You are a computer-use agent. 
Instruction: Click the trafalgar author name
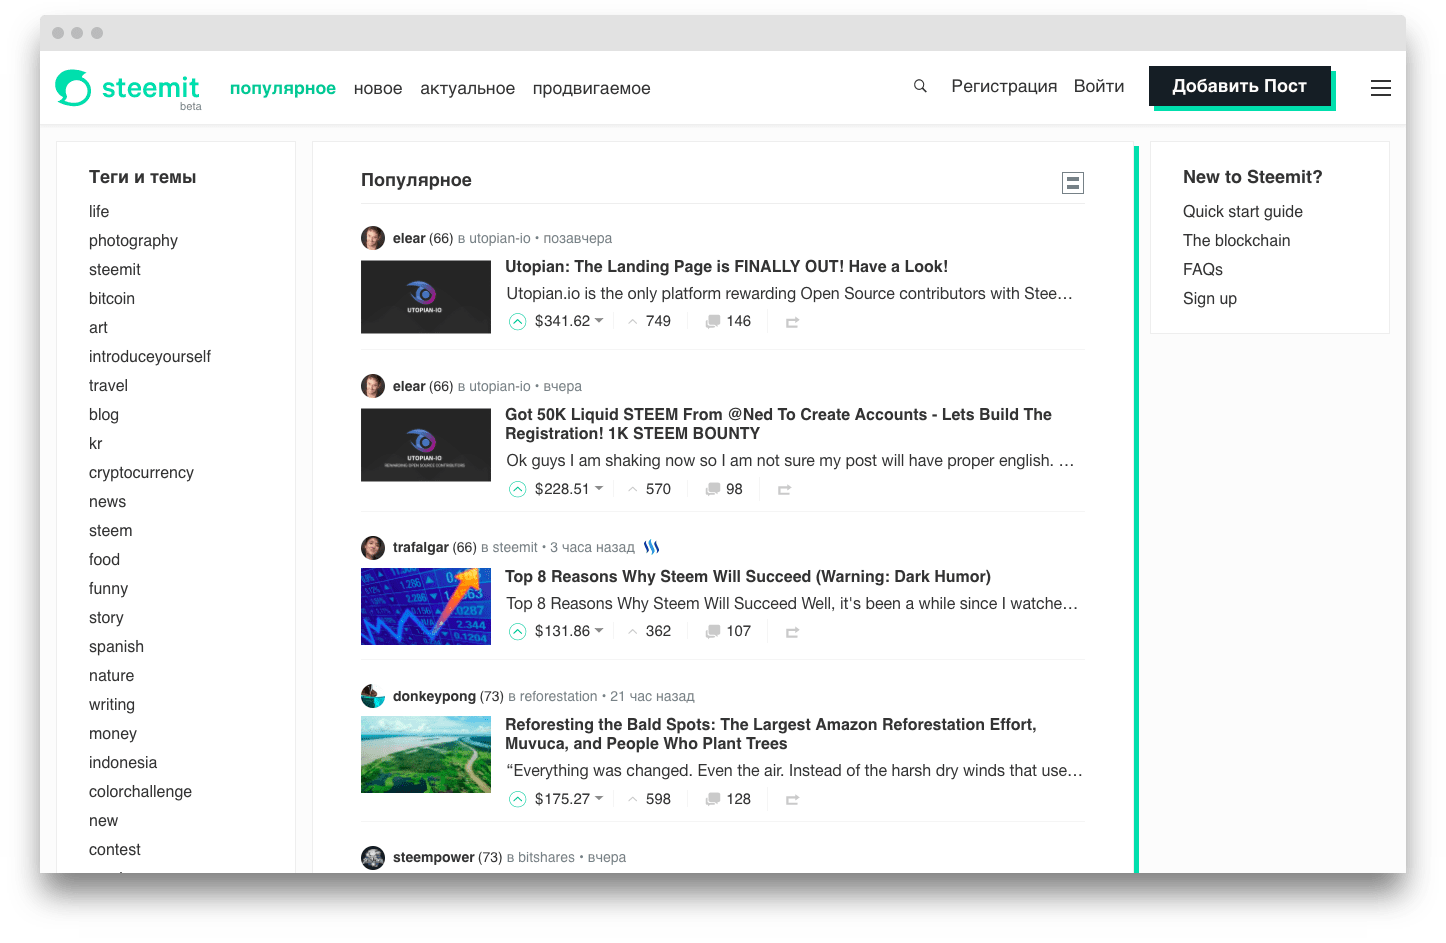click(x=420, y=547)
